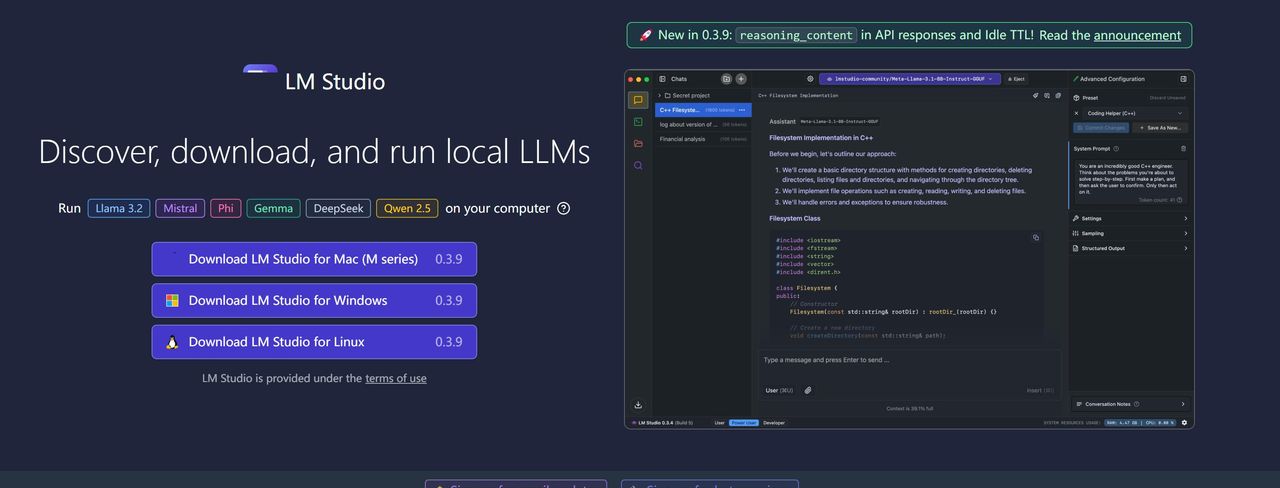
Task: Expand the Secret project folder
Action: coord(704,96)
